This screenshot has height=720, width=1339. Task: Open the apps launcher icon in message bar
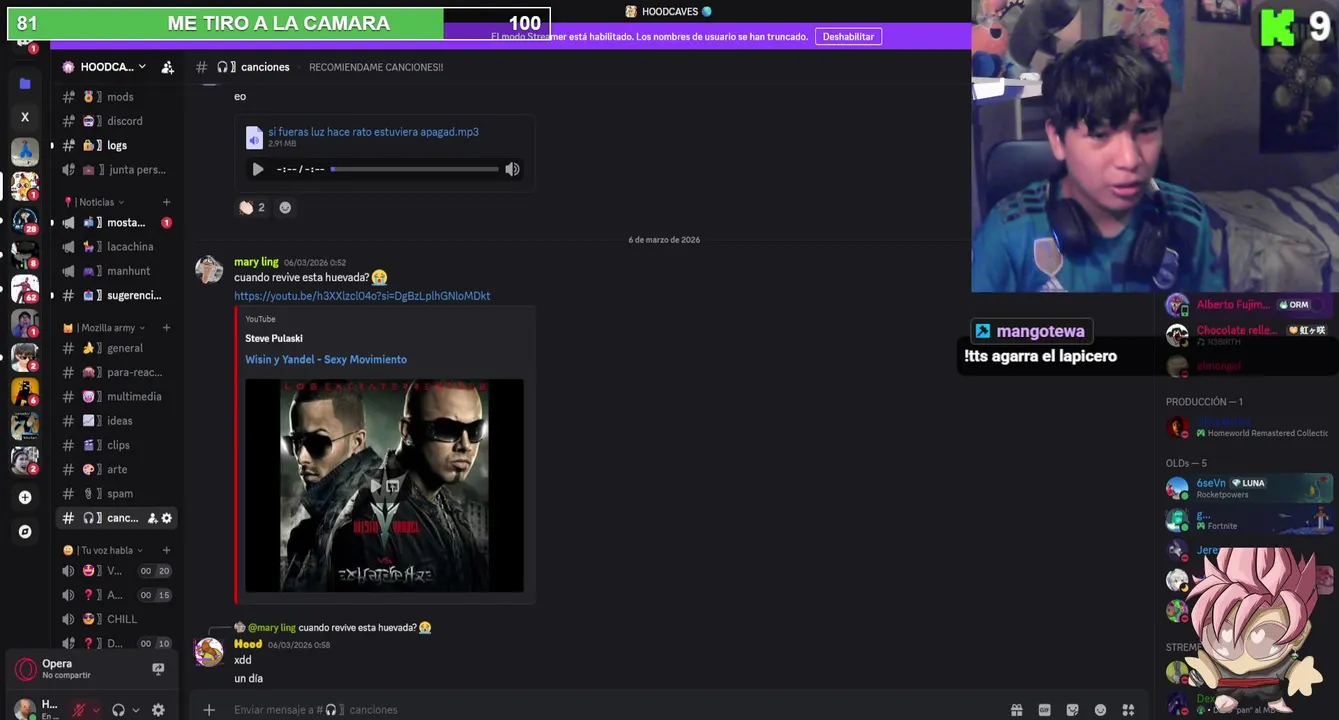pyautogui.click(x=1128, y=710)
